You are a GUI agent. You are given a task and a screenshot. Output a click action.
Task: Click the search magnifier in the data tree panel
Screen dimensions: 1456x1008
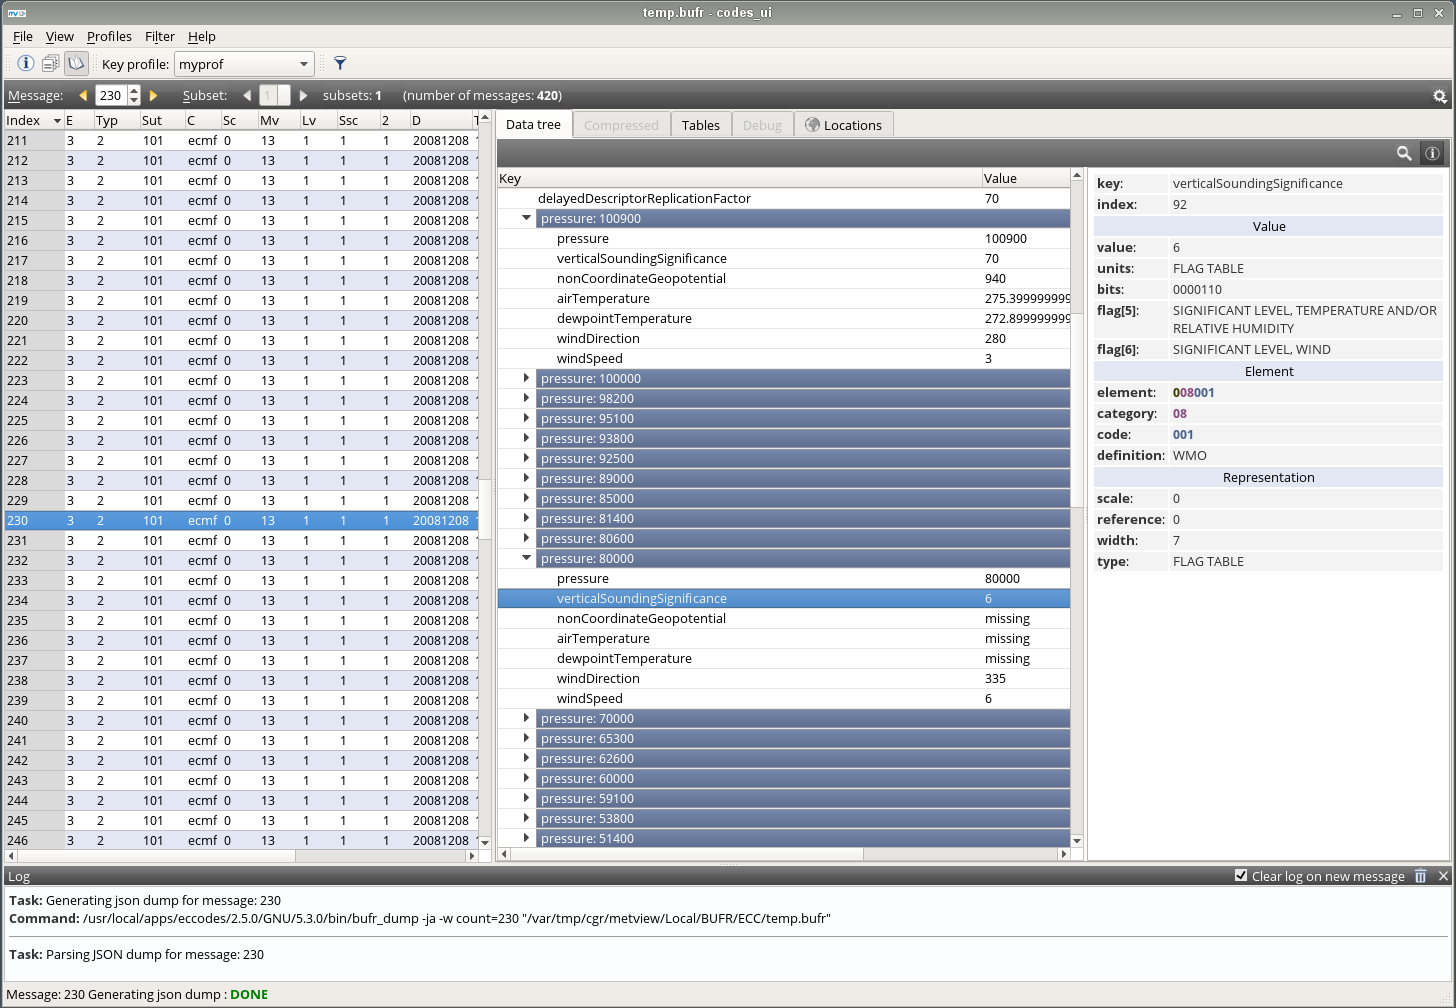point(1404,153)
